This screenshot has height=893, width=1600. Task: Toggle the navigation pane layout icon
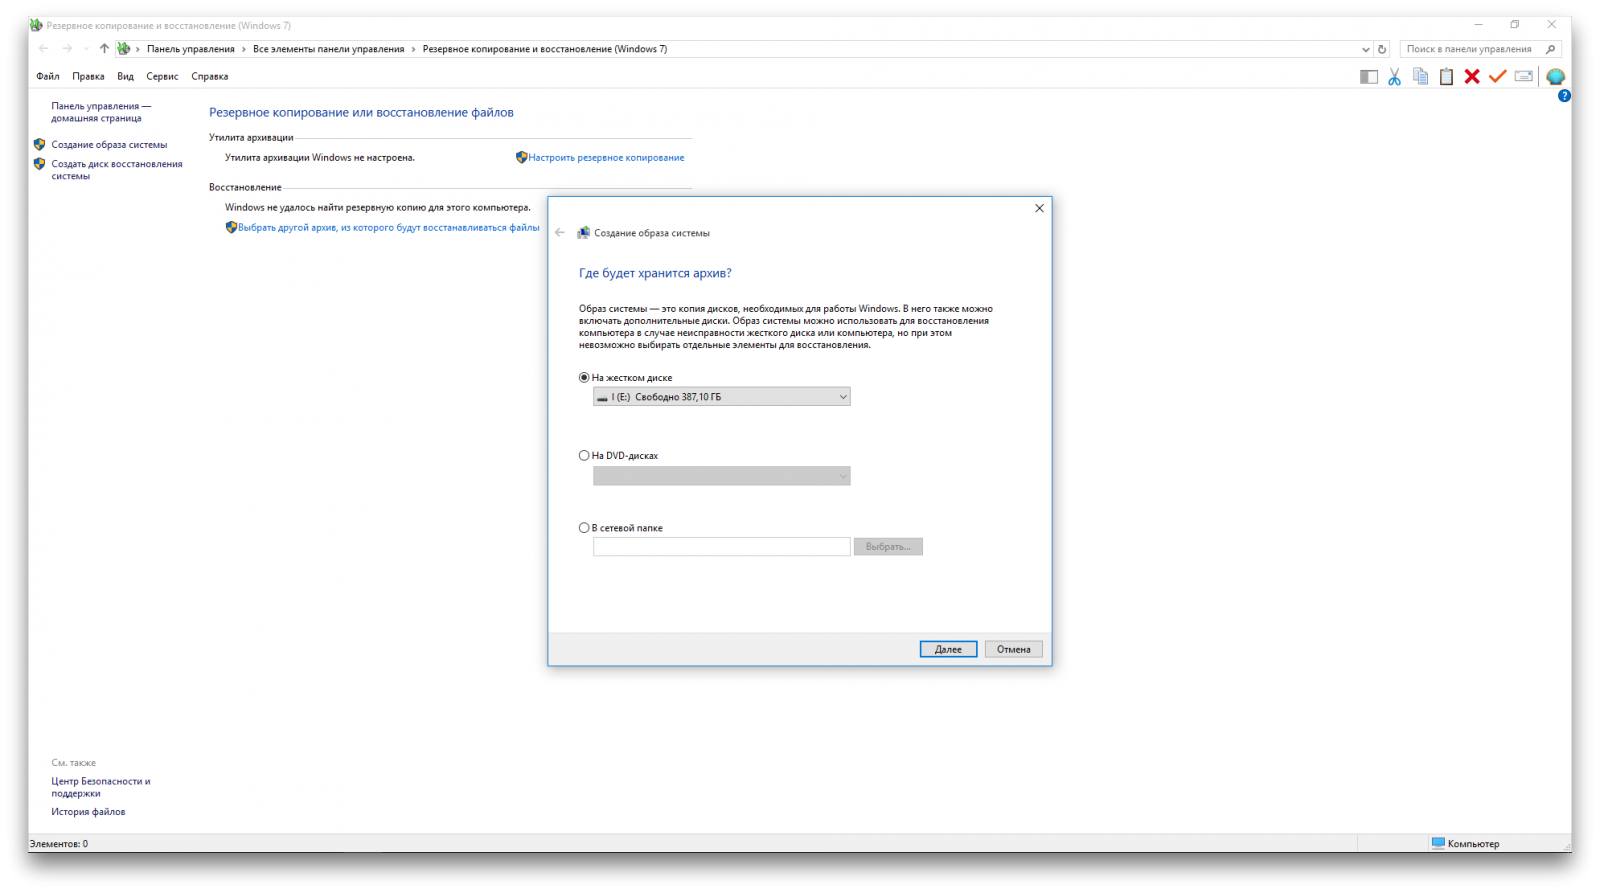(x=1369, y=77)
